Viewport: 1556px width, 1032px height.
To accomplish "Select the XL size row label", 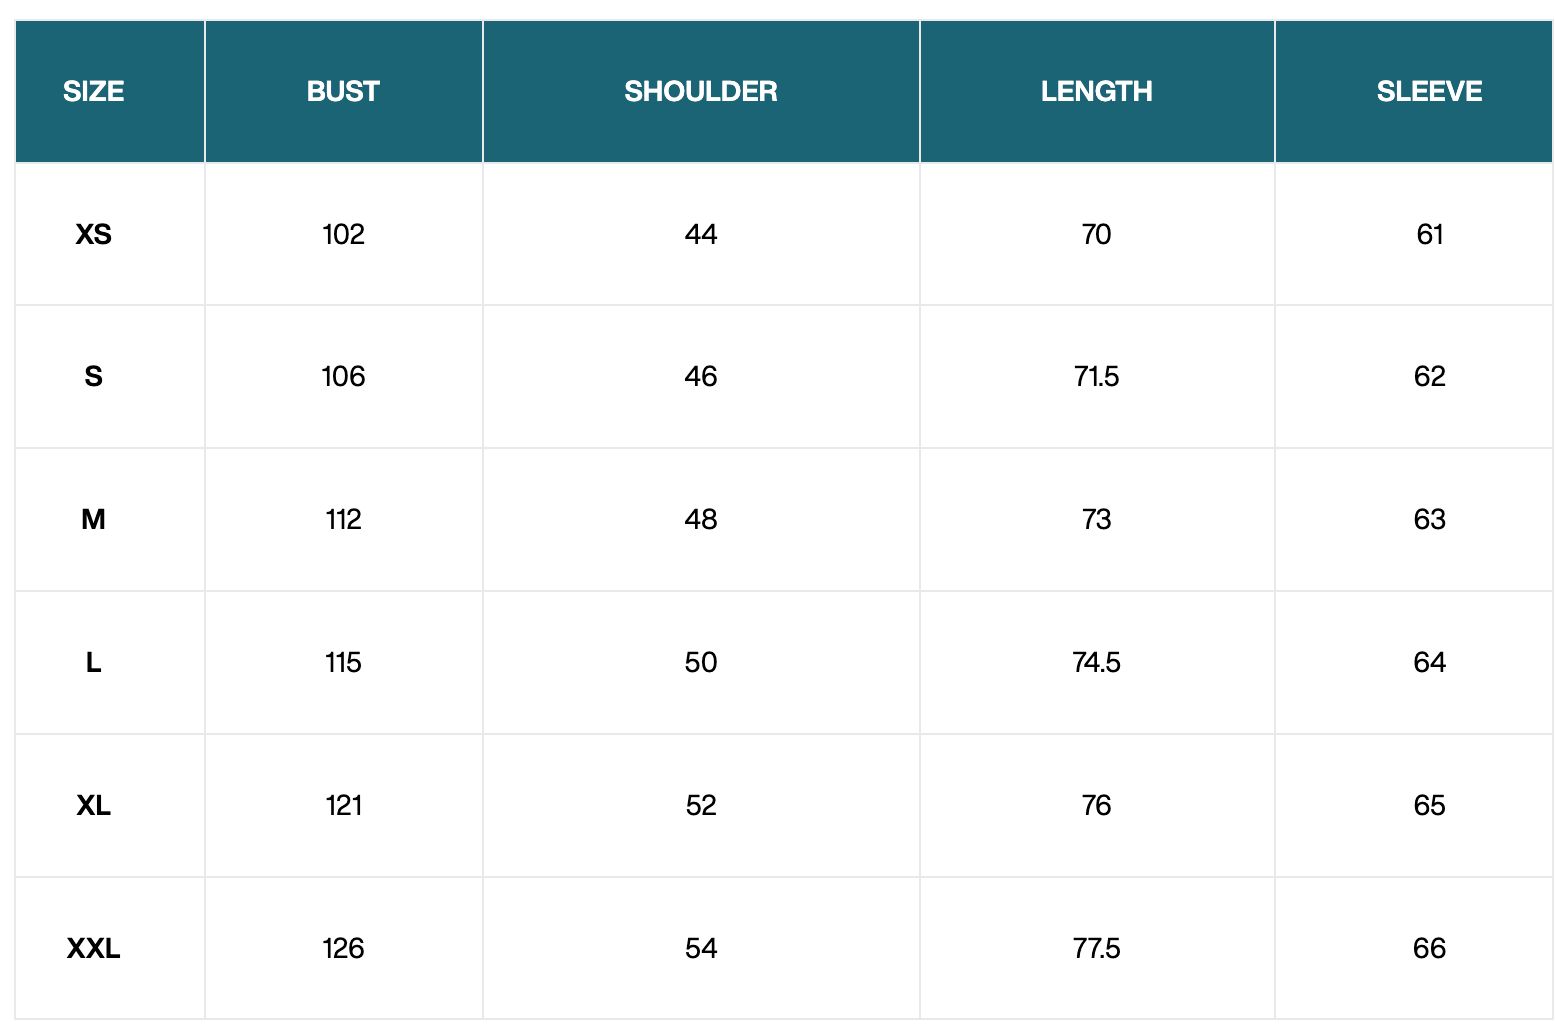I will (93, 805).
